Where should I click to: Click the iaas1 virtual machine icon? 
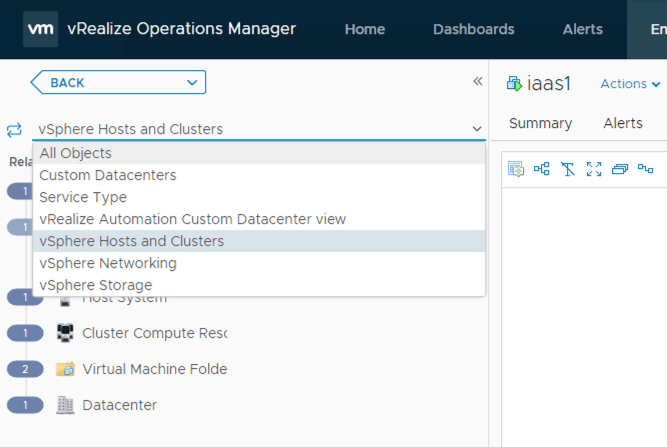[x=516, y=84]
